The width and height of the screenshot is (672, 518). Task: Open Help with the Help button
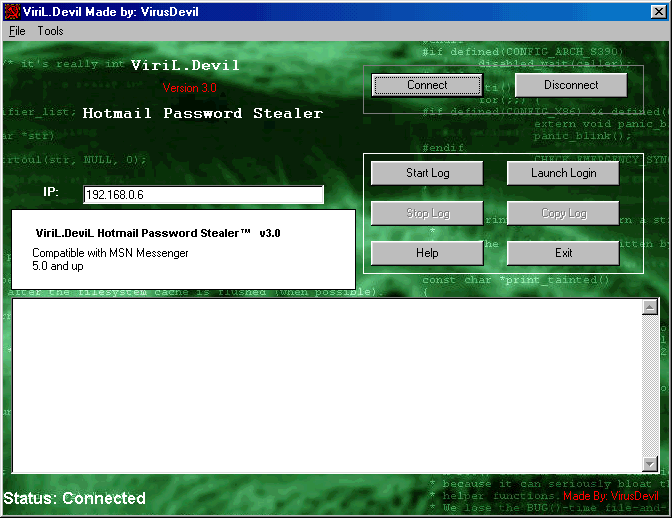pyautogui.click(x=427, y=253)
